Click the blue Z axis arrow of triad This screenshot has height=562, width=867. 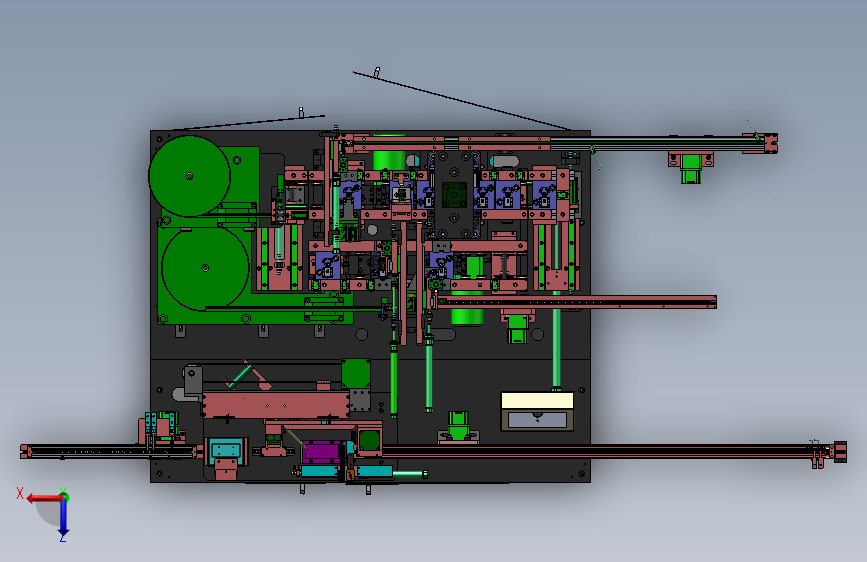point(64,518)
